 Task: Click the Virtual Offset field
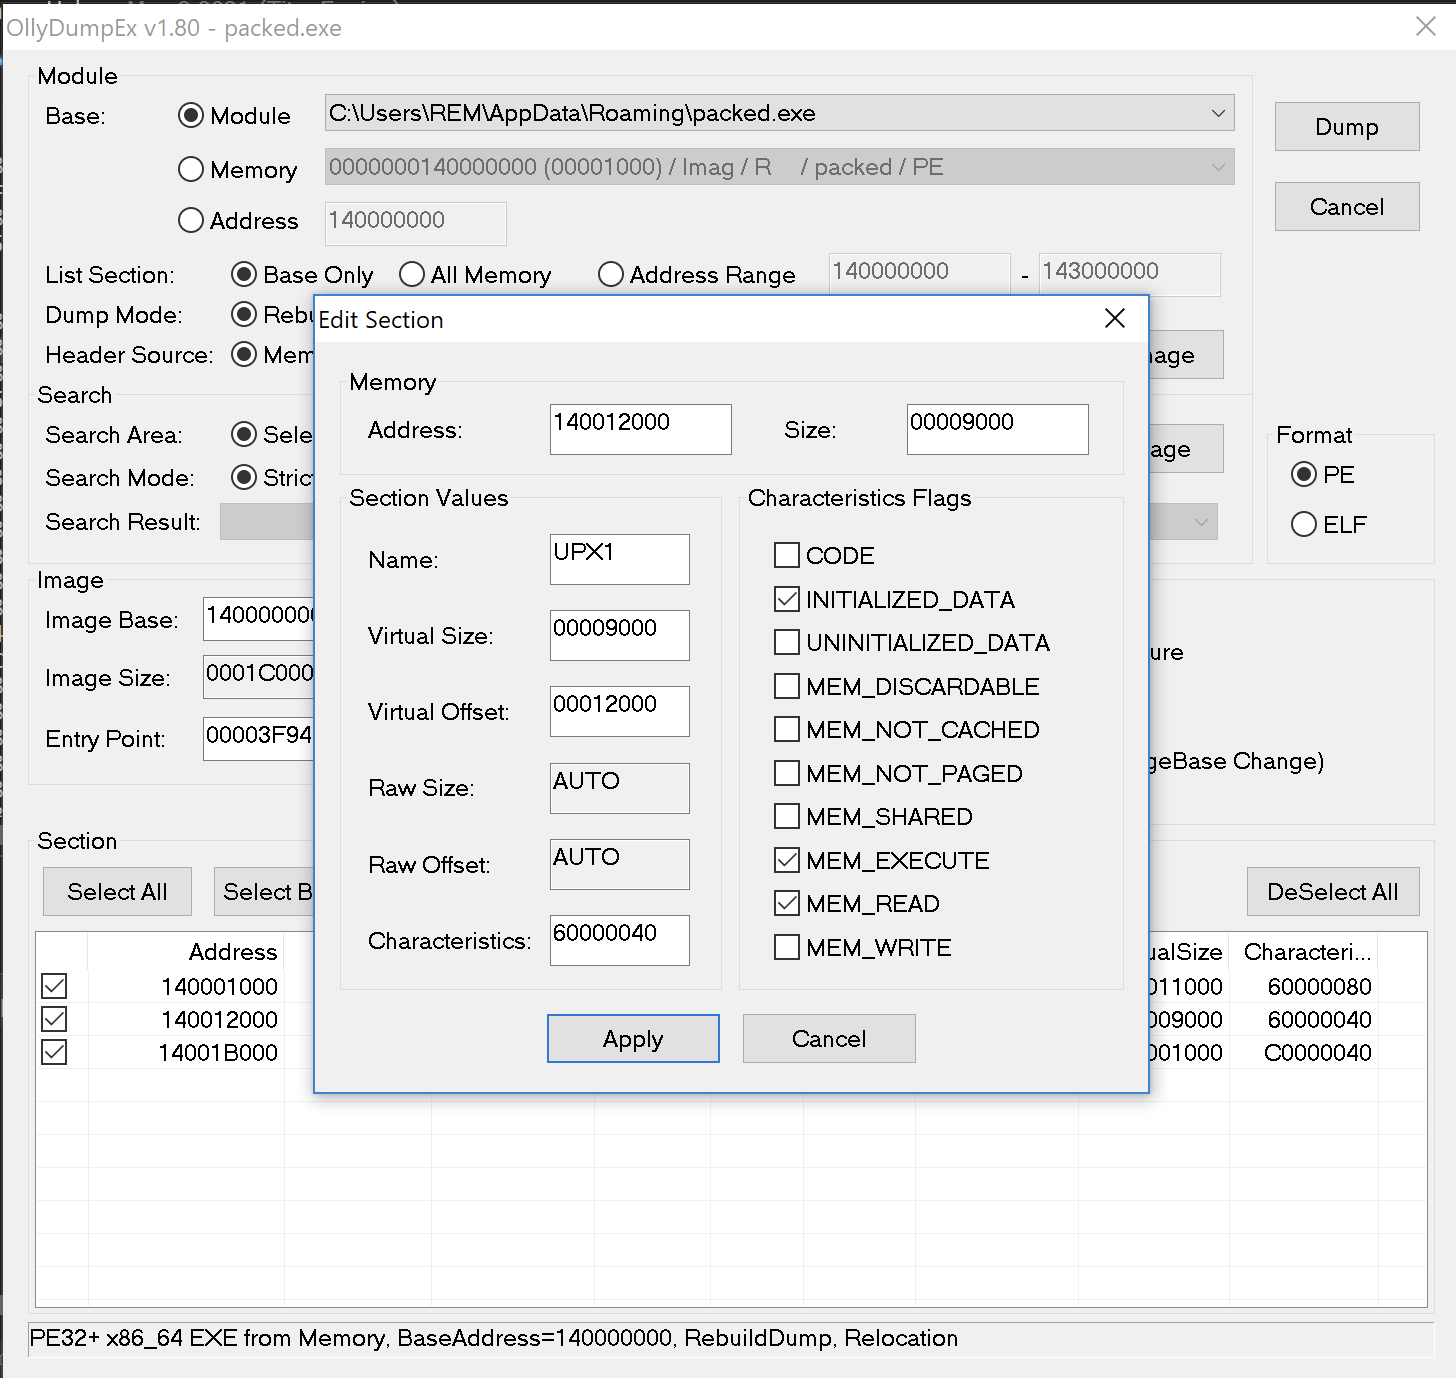click(620, 711)
